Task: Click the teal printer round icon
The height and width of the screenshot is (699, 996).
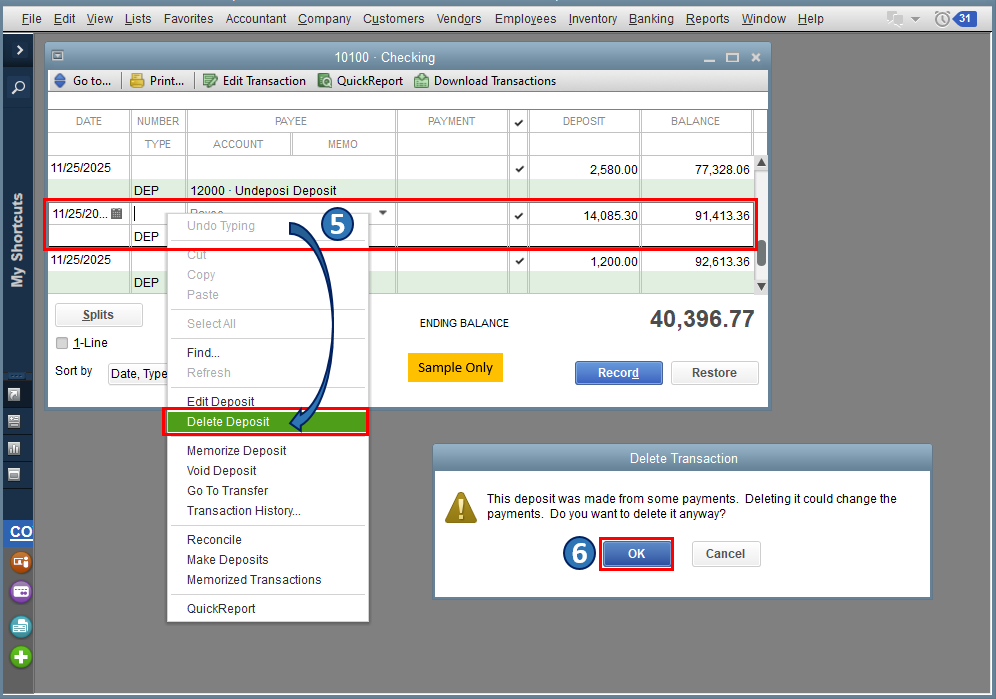Action: (x=20, y=627)
